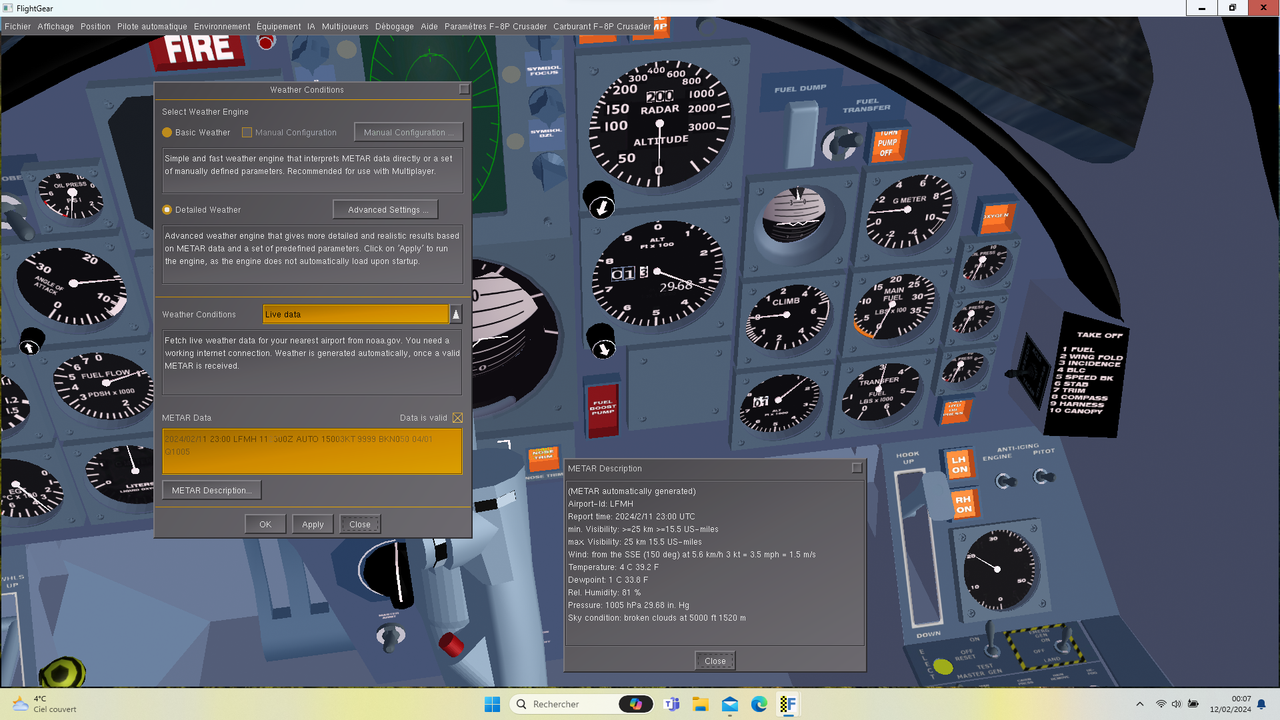Screen dimensions: 1280x720
Task: Open the Débogage menu
Action: coord(395,27)
